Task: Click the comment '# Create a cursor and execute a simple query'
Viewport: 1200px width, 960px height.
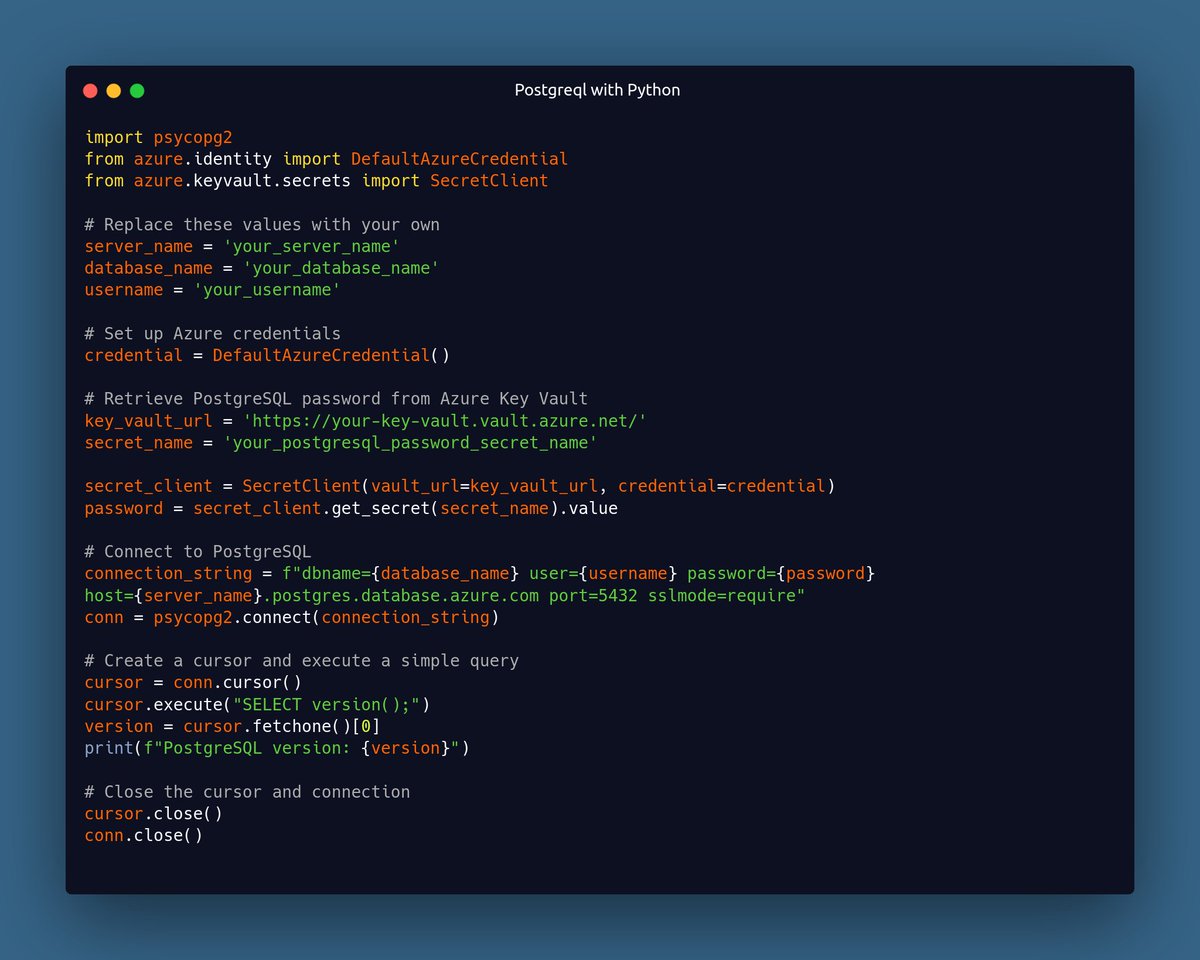Action: [302, 661]
